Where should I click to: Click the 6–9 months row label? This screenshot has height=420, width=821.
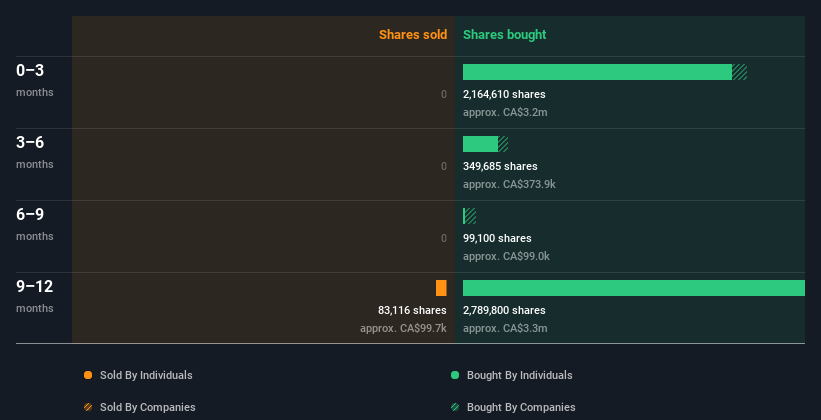[35, 224]
